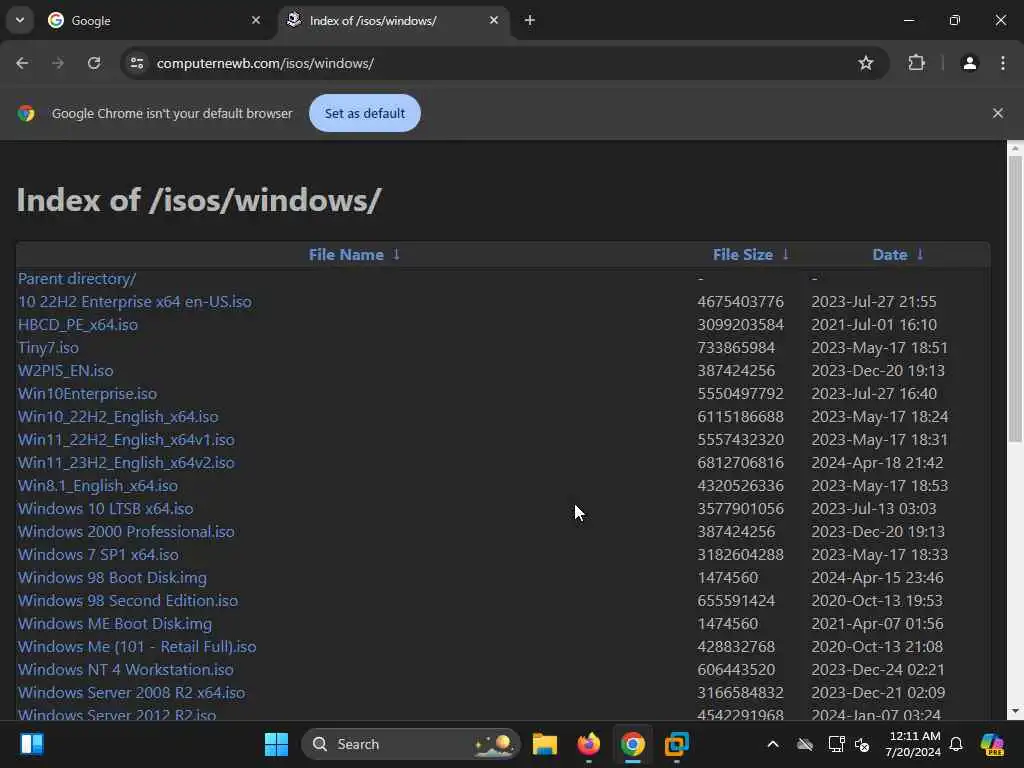The image size is (1024, 768).
Task: Go back to the previous page
Action: point(22,63)
